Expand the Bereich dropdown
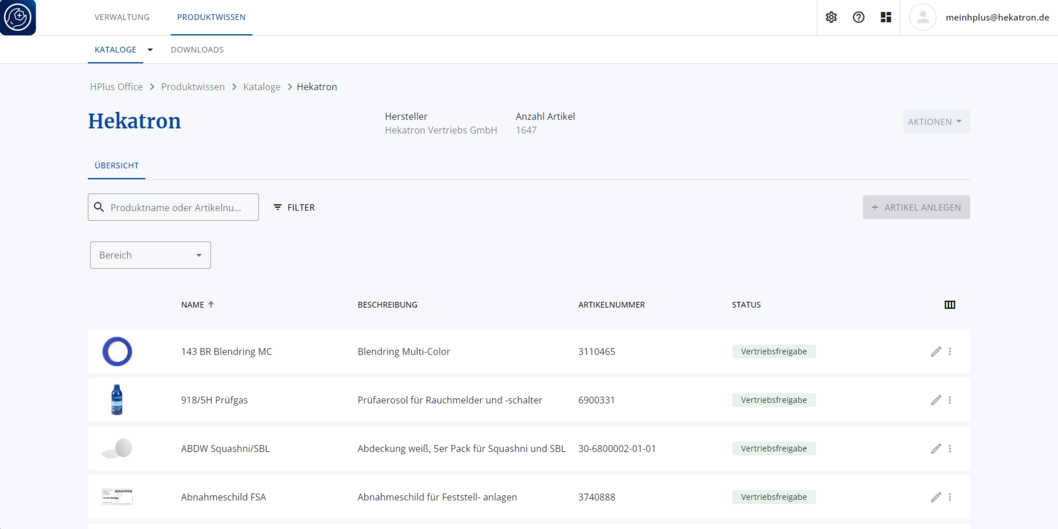The width and height of the screenshot is (1058, 529). 150,255
